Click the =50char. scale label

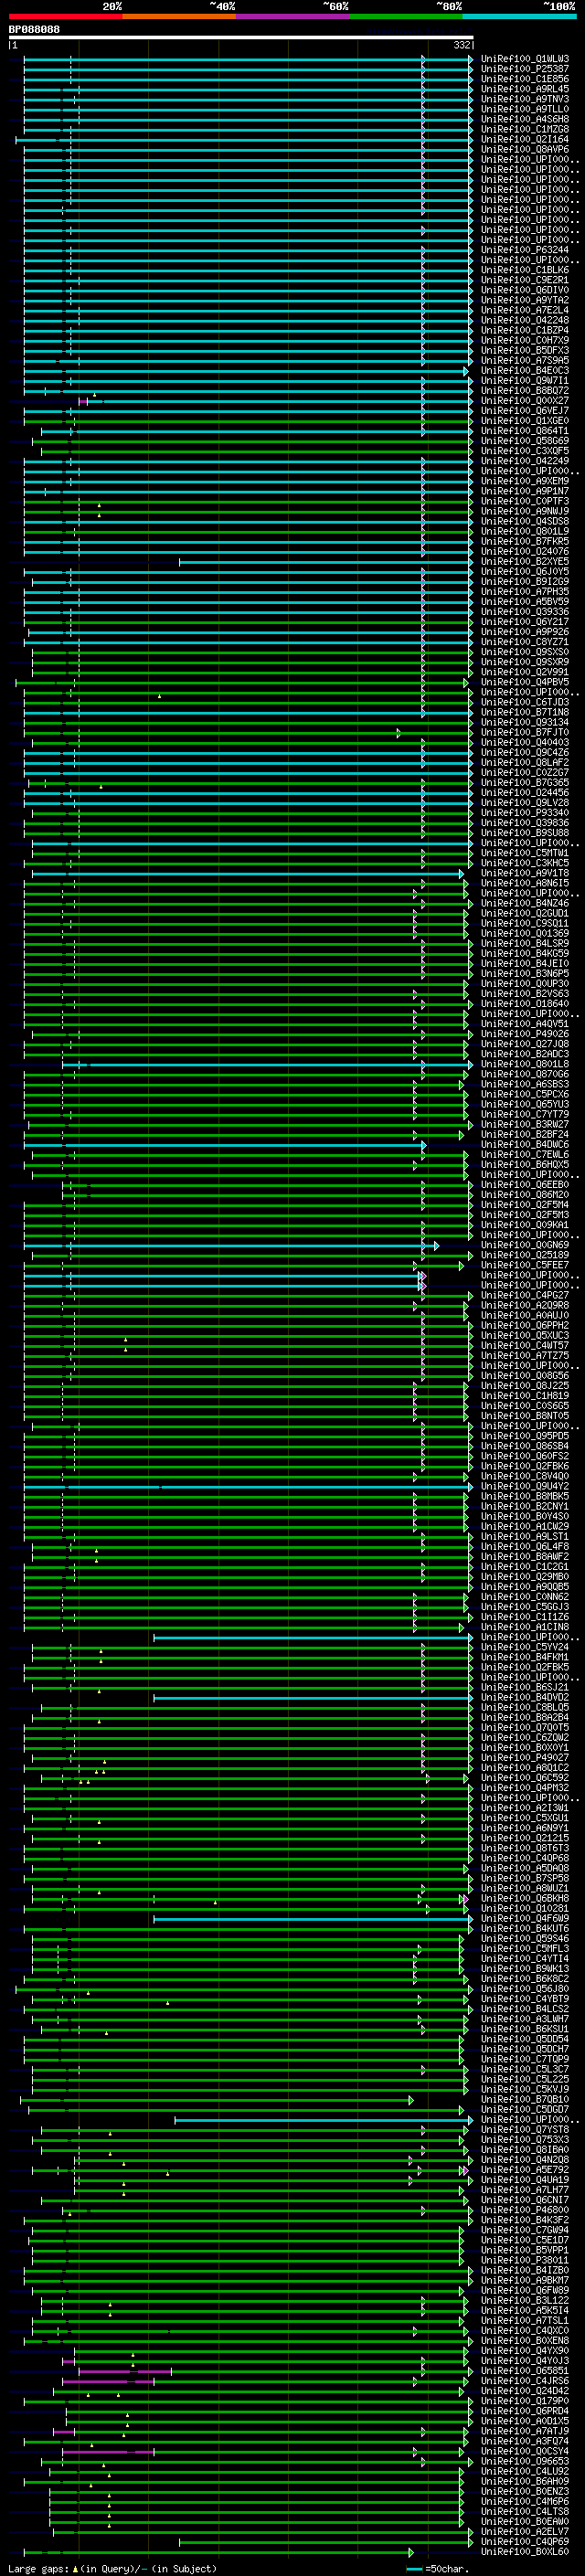446,2568
